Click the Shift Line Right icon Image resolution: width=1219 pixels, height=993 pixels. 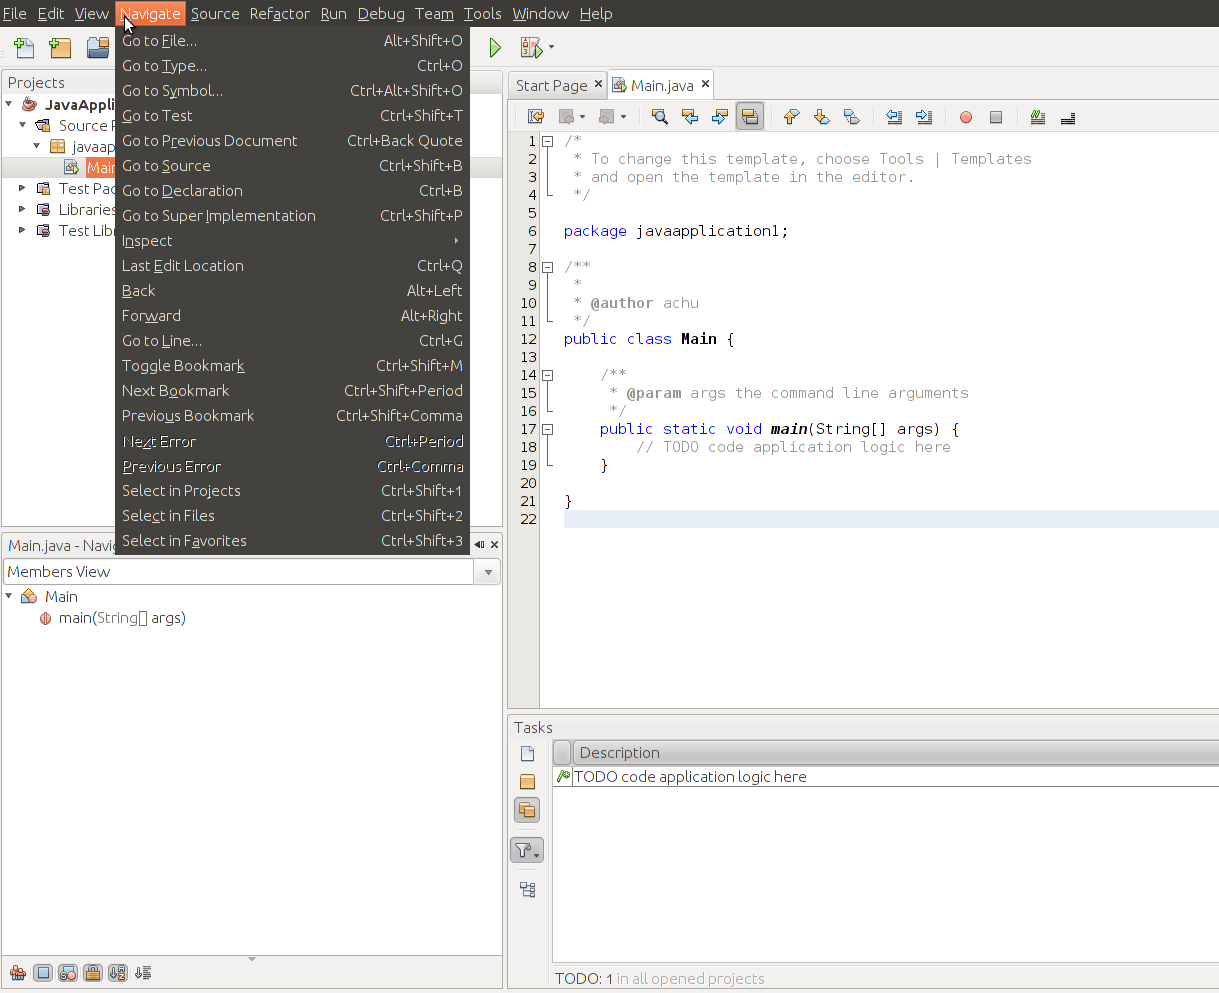pyautogui.click(x=924, y=117)
